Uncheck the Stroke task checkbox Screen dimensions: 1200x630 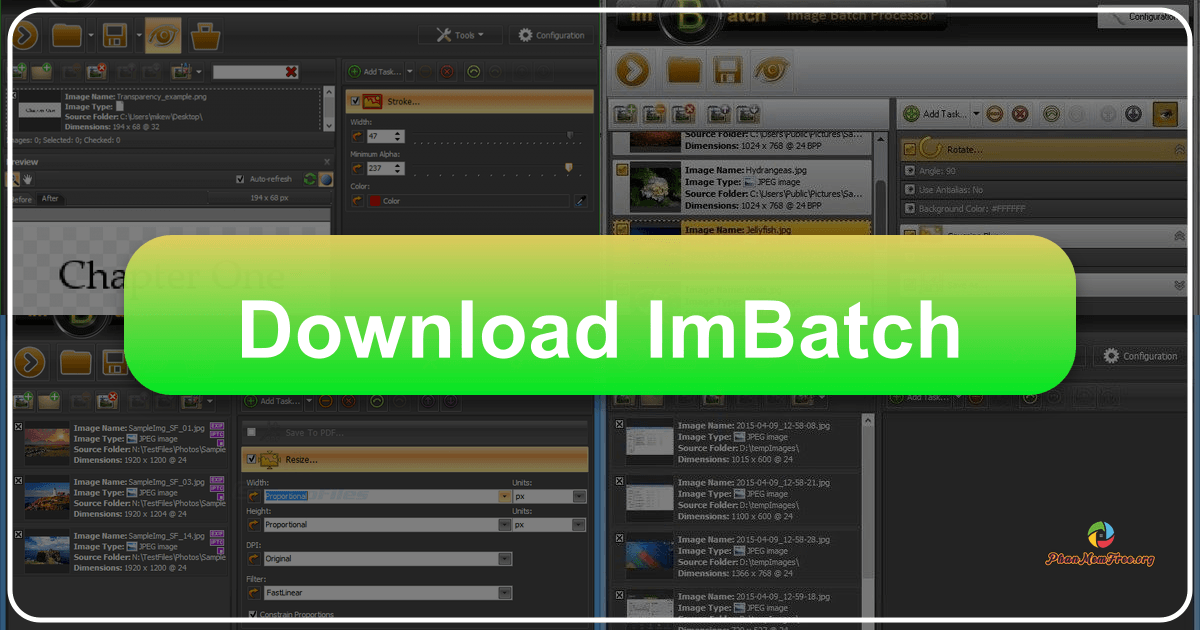click(x=355, y=101)
